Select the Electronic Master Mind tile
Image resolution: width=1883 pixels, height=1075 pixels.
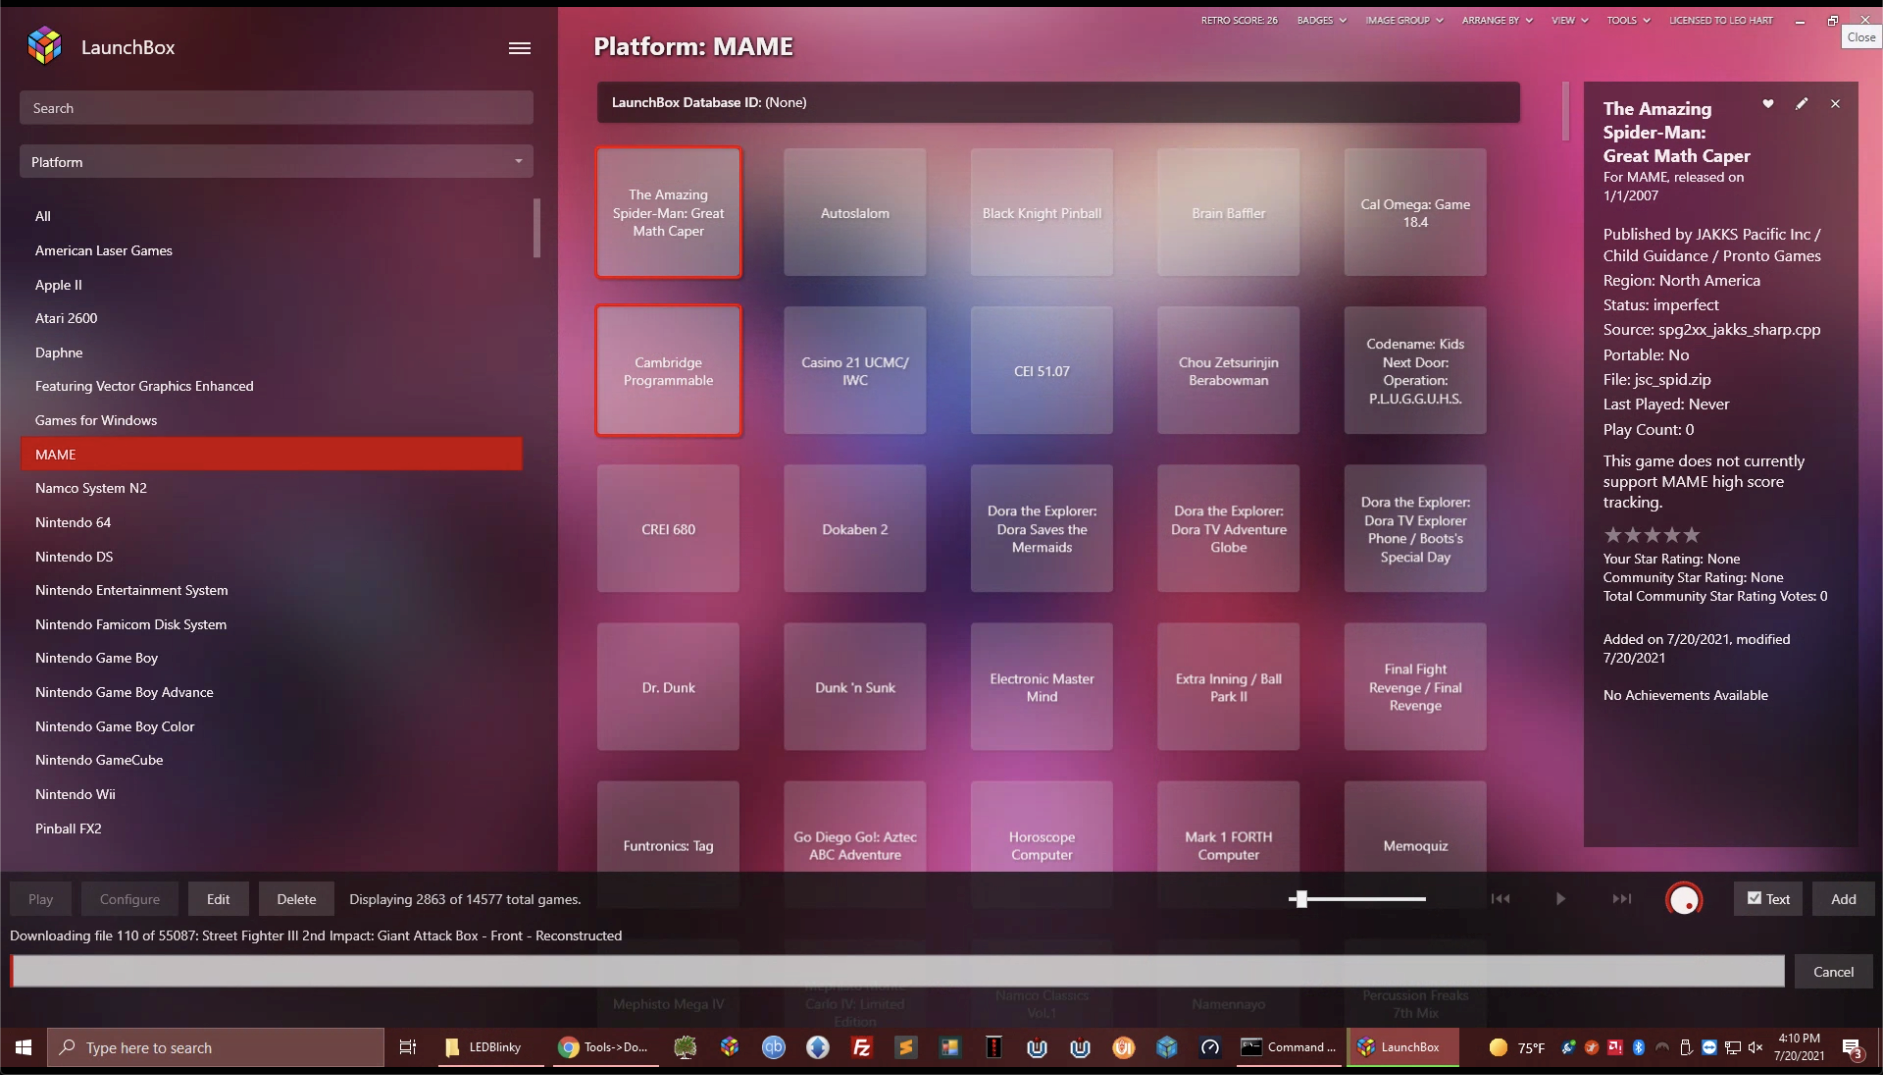click(x=1041, y=687)
